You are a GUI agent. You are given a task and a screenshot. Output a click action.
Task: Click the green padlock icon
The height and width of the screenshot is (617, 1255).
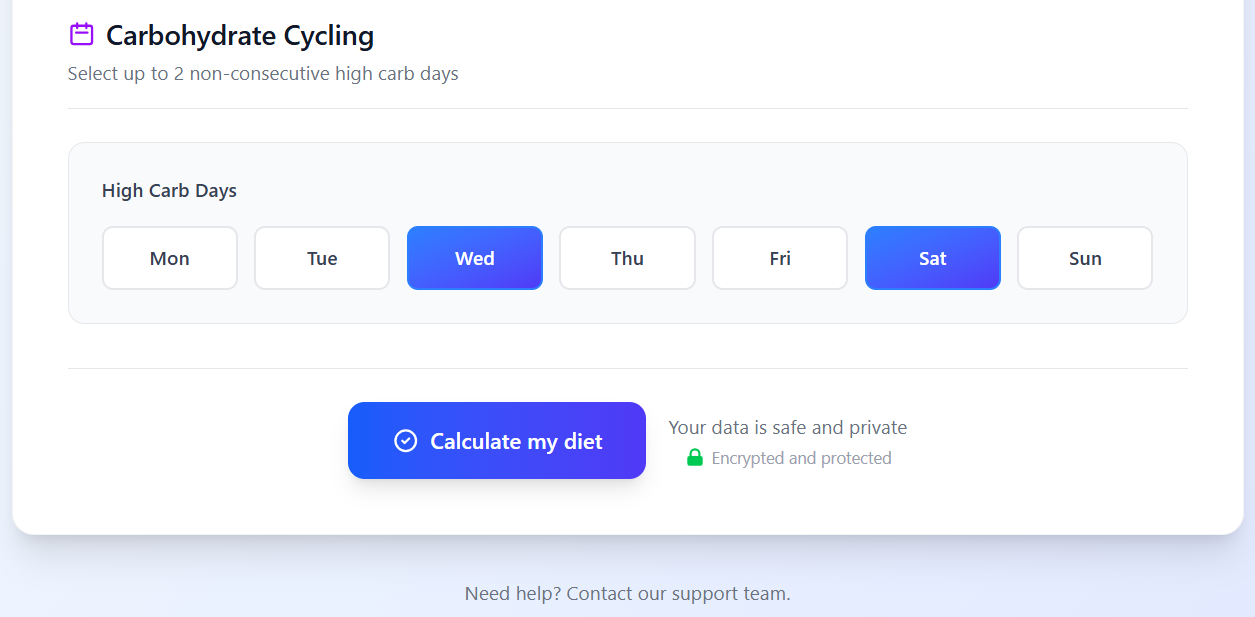pos(695,458)
